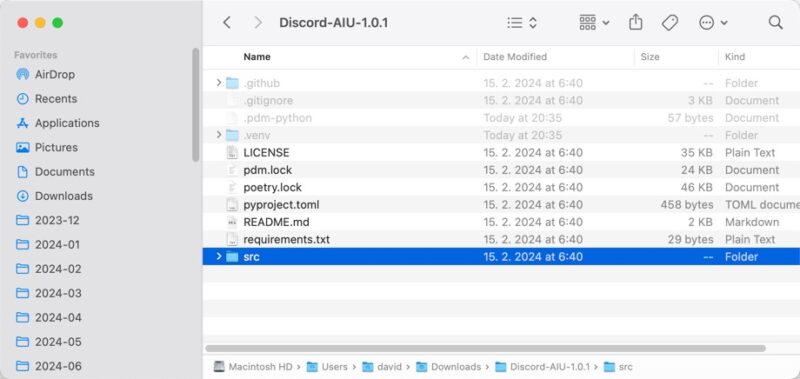Sort by Date Modified column header

pos(515,57)
